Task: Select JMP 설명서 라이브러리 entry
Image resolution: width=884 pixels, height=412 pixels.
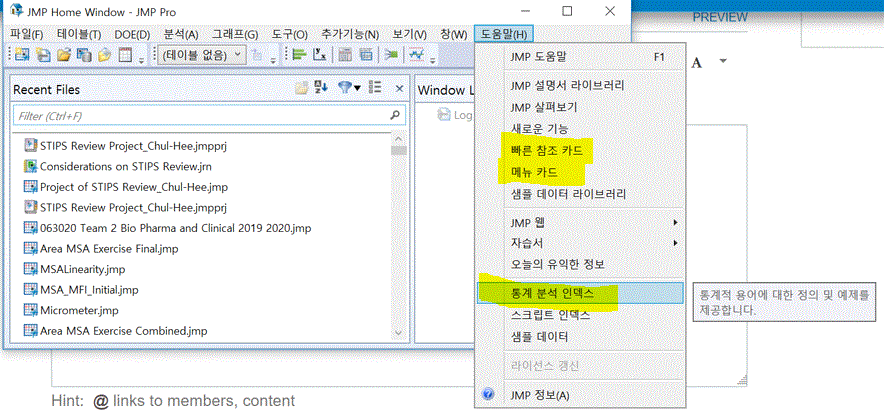Action: point(581,86)
